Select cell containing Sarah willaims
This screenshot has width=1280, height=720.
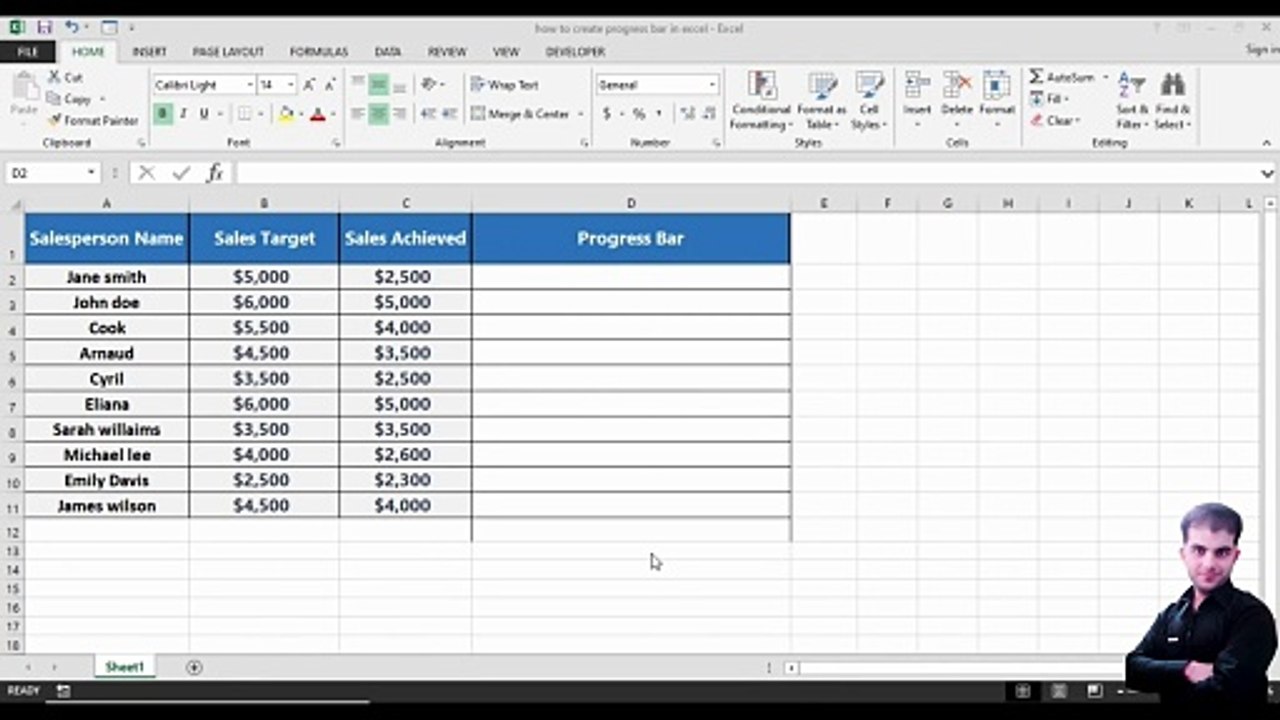(x=107, y=429)
